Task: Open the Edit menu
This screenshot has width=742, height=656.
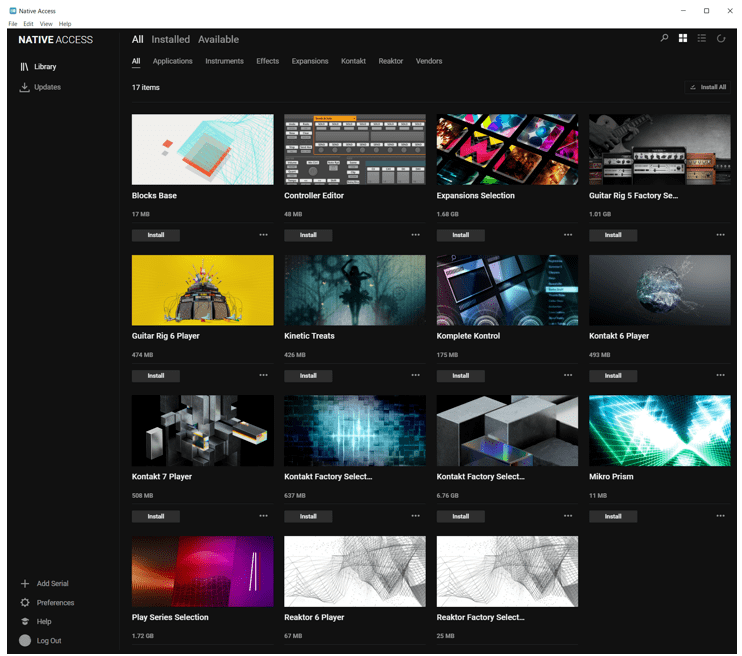Action: [x=28, y=24]
